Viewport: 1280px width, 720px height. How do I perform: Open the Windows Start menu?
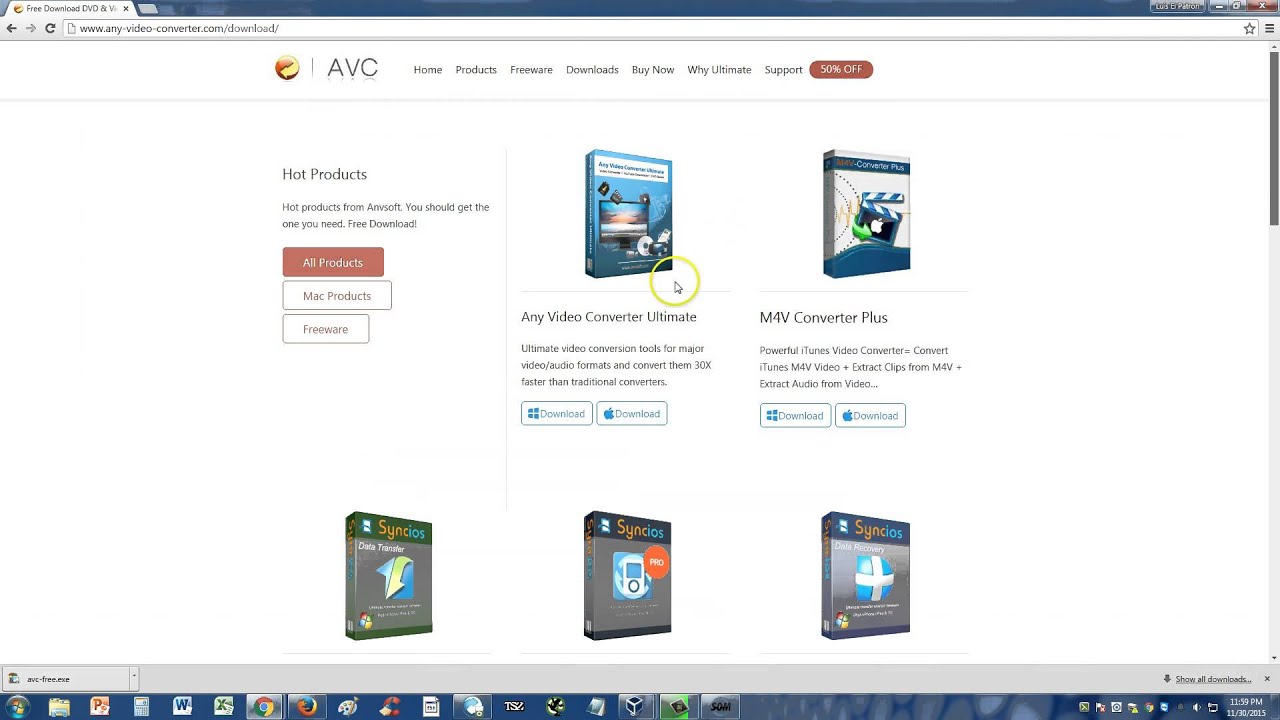pos(17,707)
